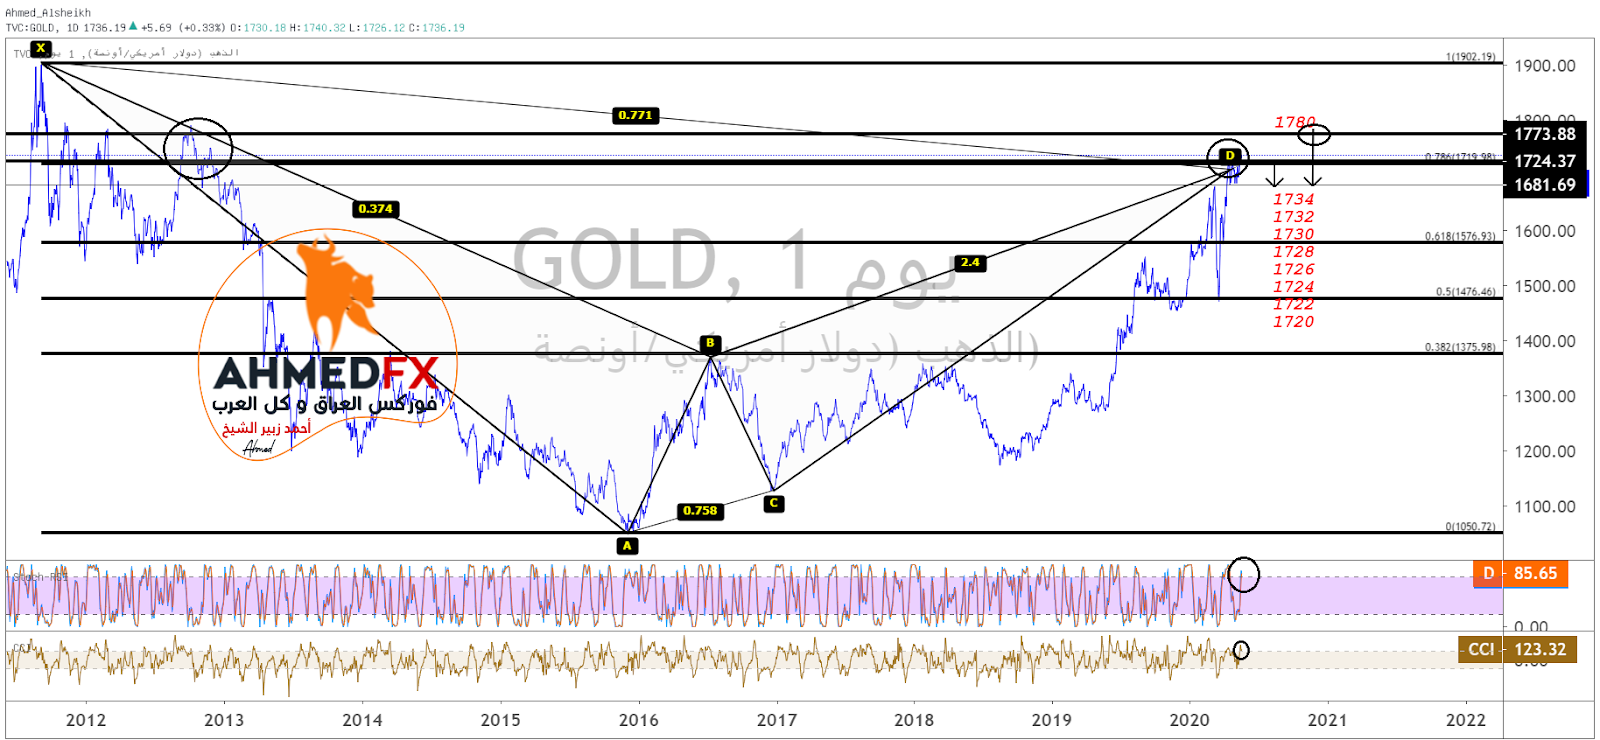Select the 0.758 ratio label
Image resolution: width=1600 pixels, height=740 pixels.
click(700, 511)
